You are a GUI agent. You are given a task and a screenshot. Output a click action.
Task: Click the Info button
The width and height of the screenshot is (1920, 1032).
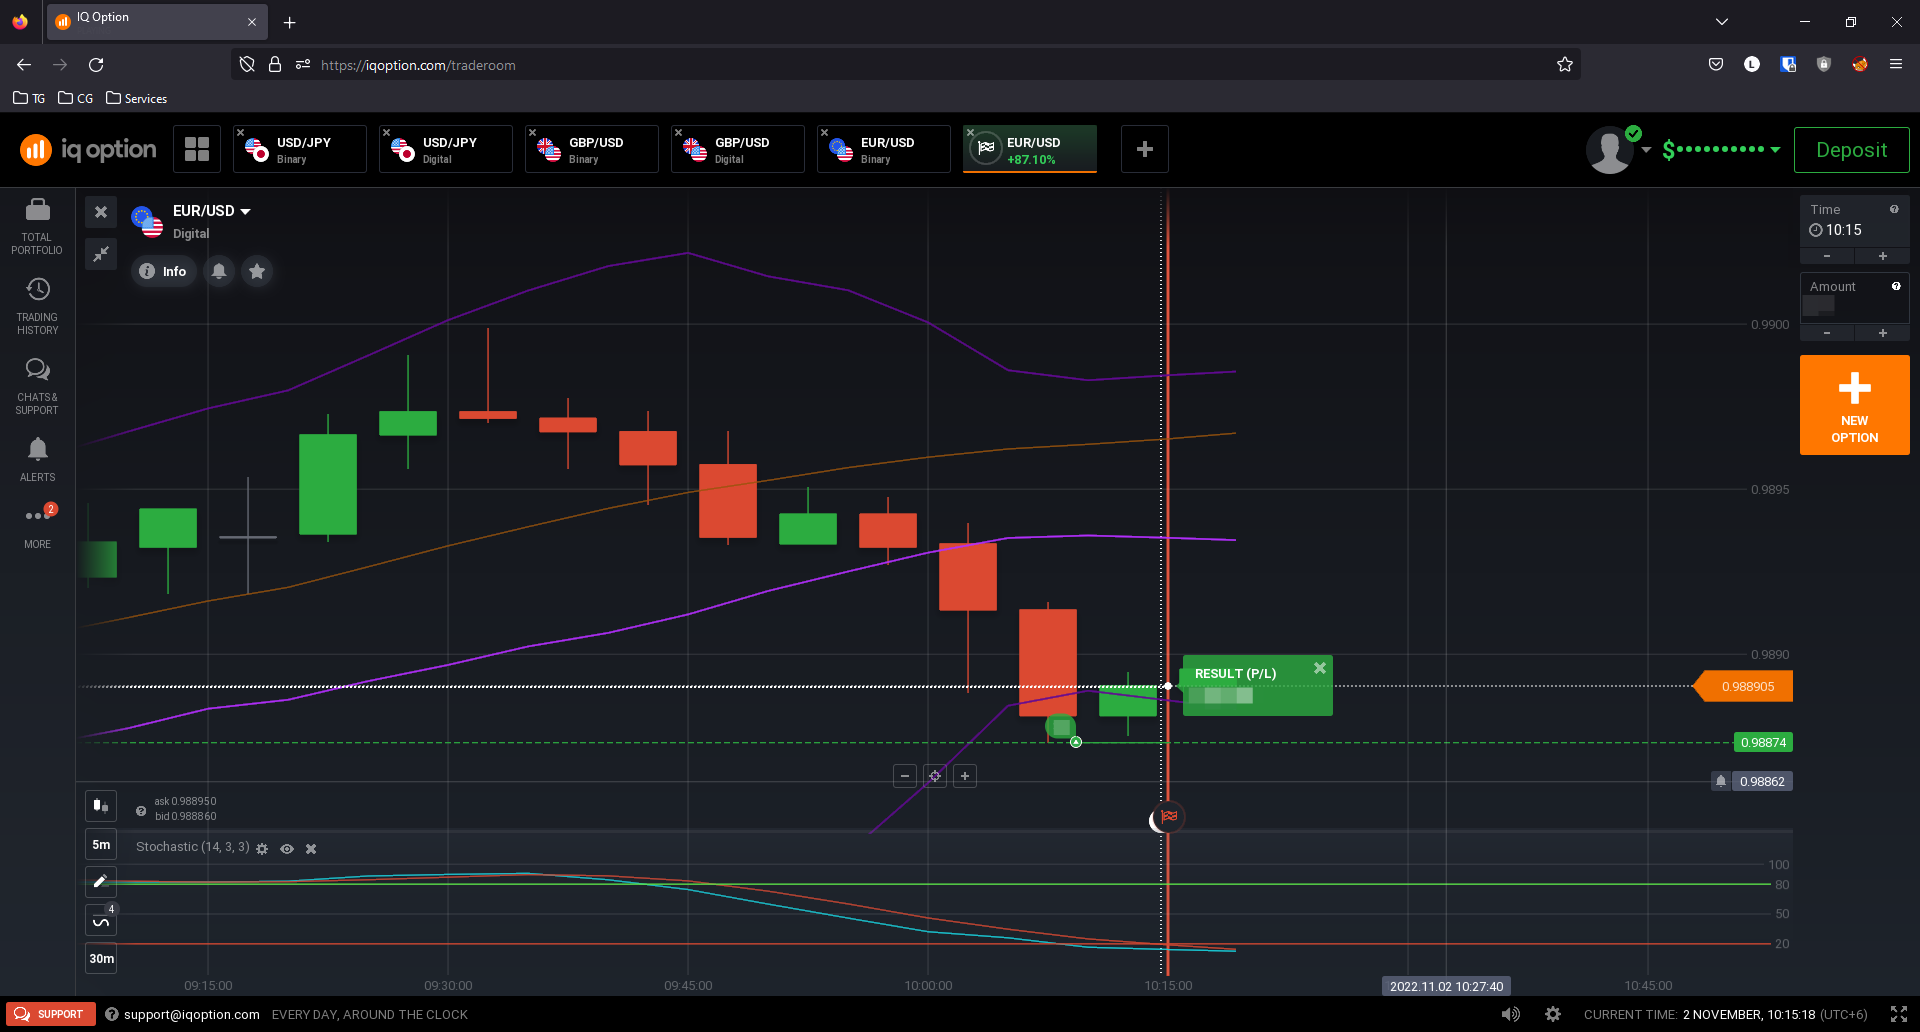pyautogui.click(x=163, y=271)
